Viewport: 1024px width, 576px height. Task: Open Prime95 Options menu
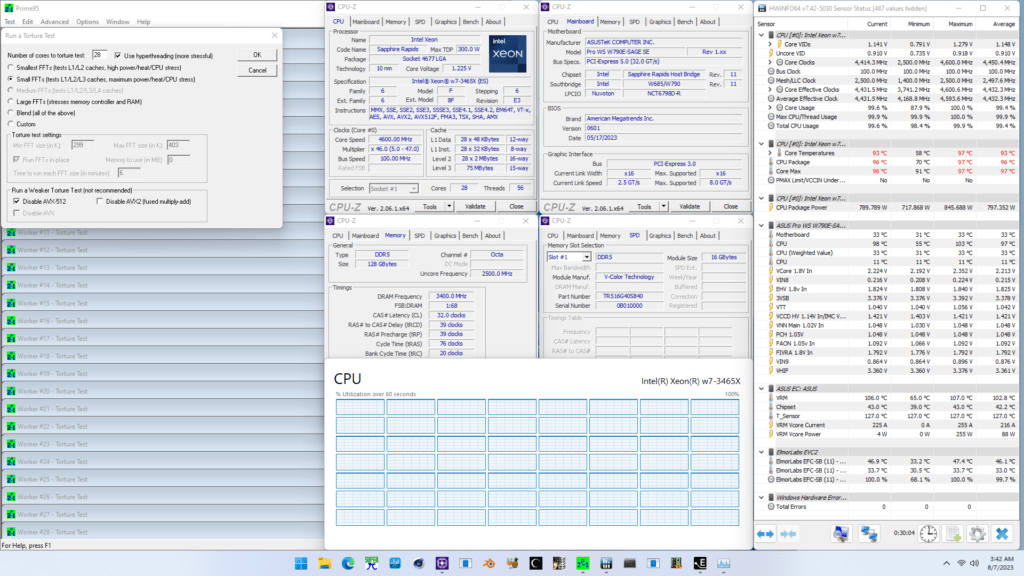(x=87, y=22)
